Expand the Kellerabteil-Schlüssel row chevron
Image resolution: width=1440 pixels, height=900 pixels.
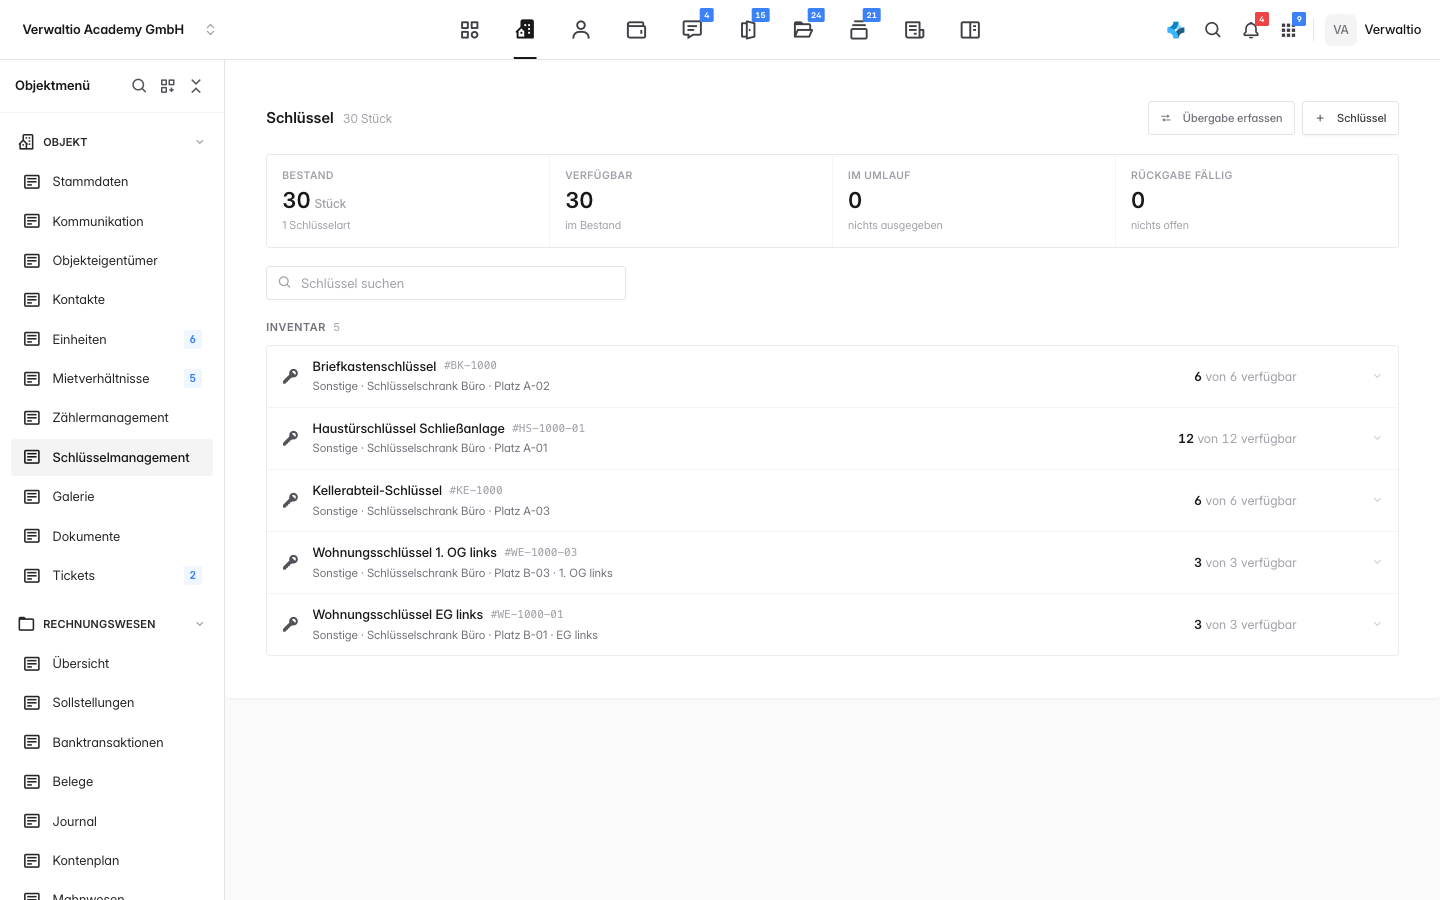pos(1377,501)
